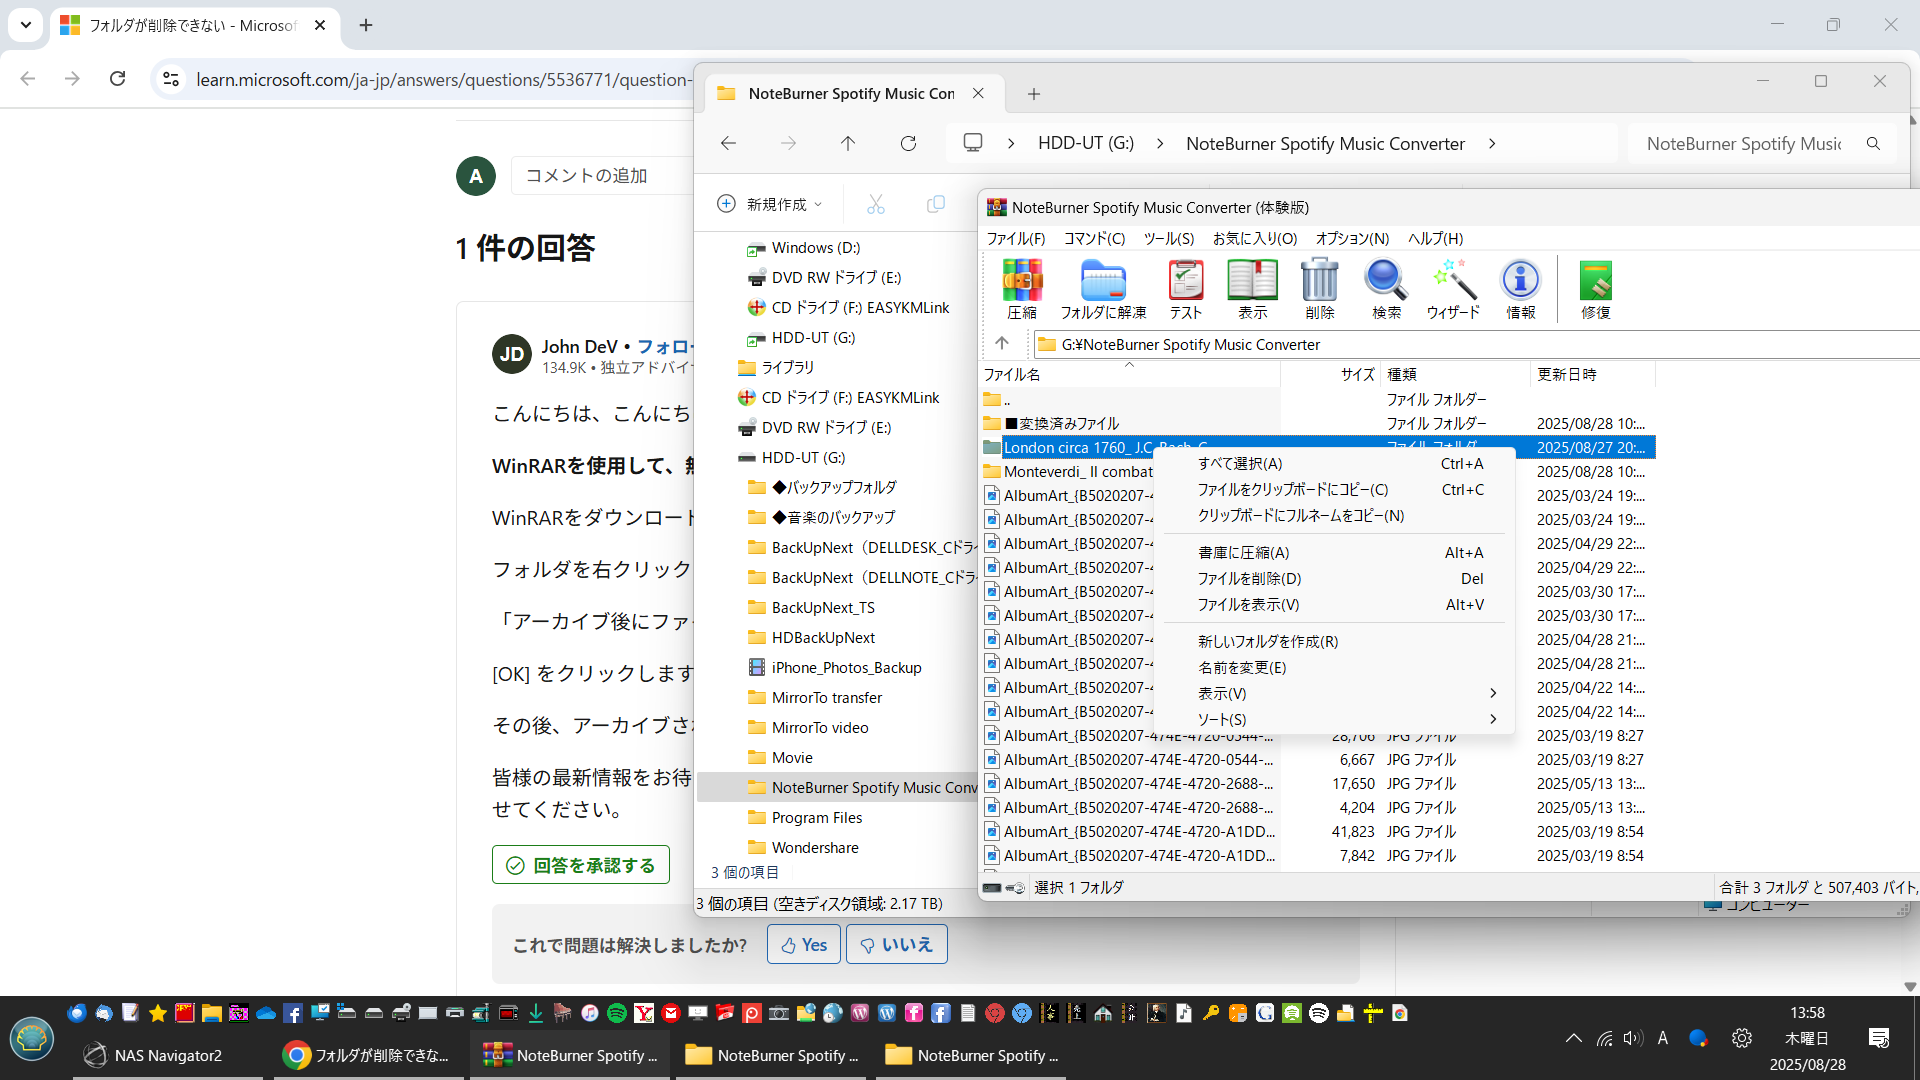Open WinRAR ファイル(F) menu
This screenshot has height=1080, width=1920.
(x=1016, y=238)
